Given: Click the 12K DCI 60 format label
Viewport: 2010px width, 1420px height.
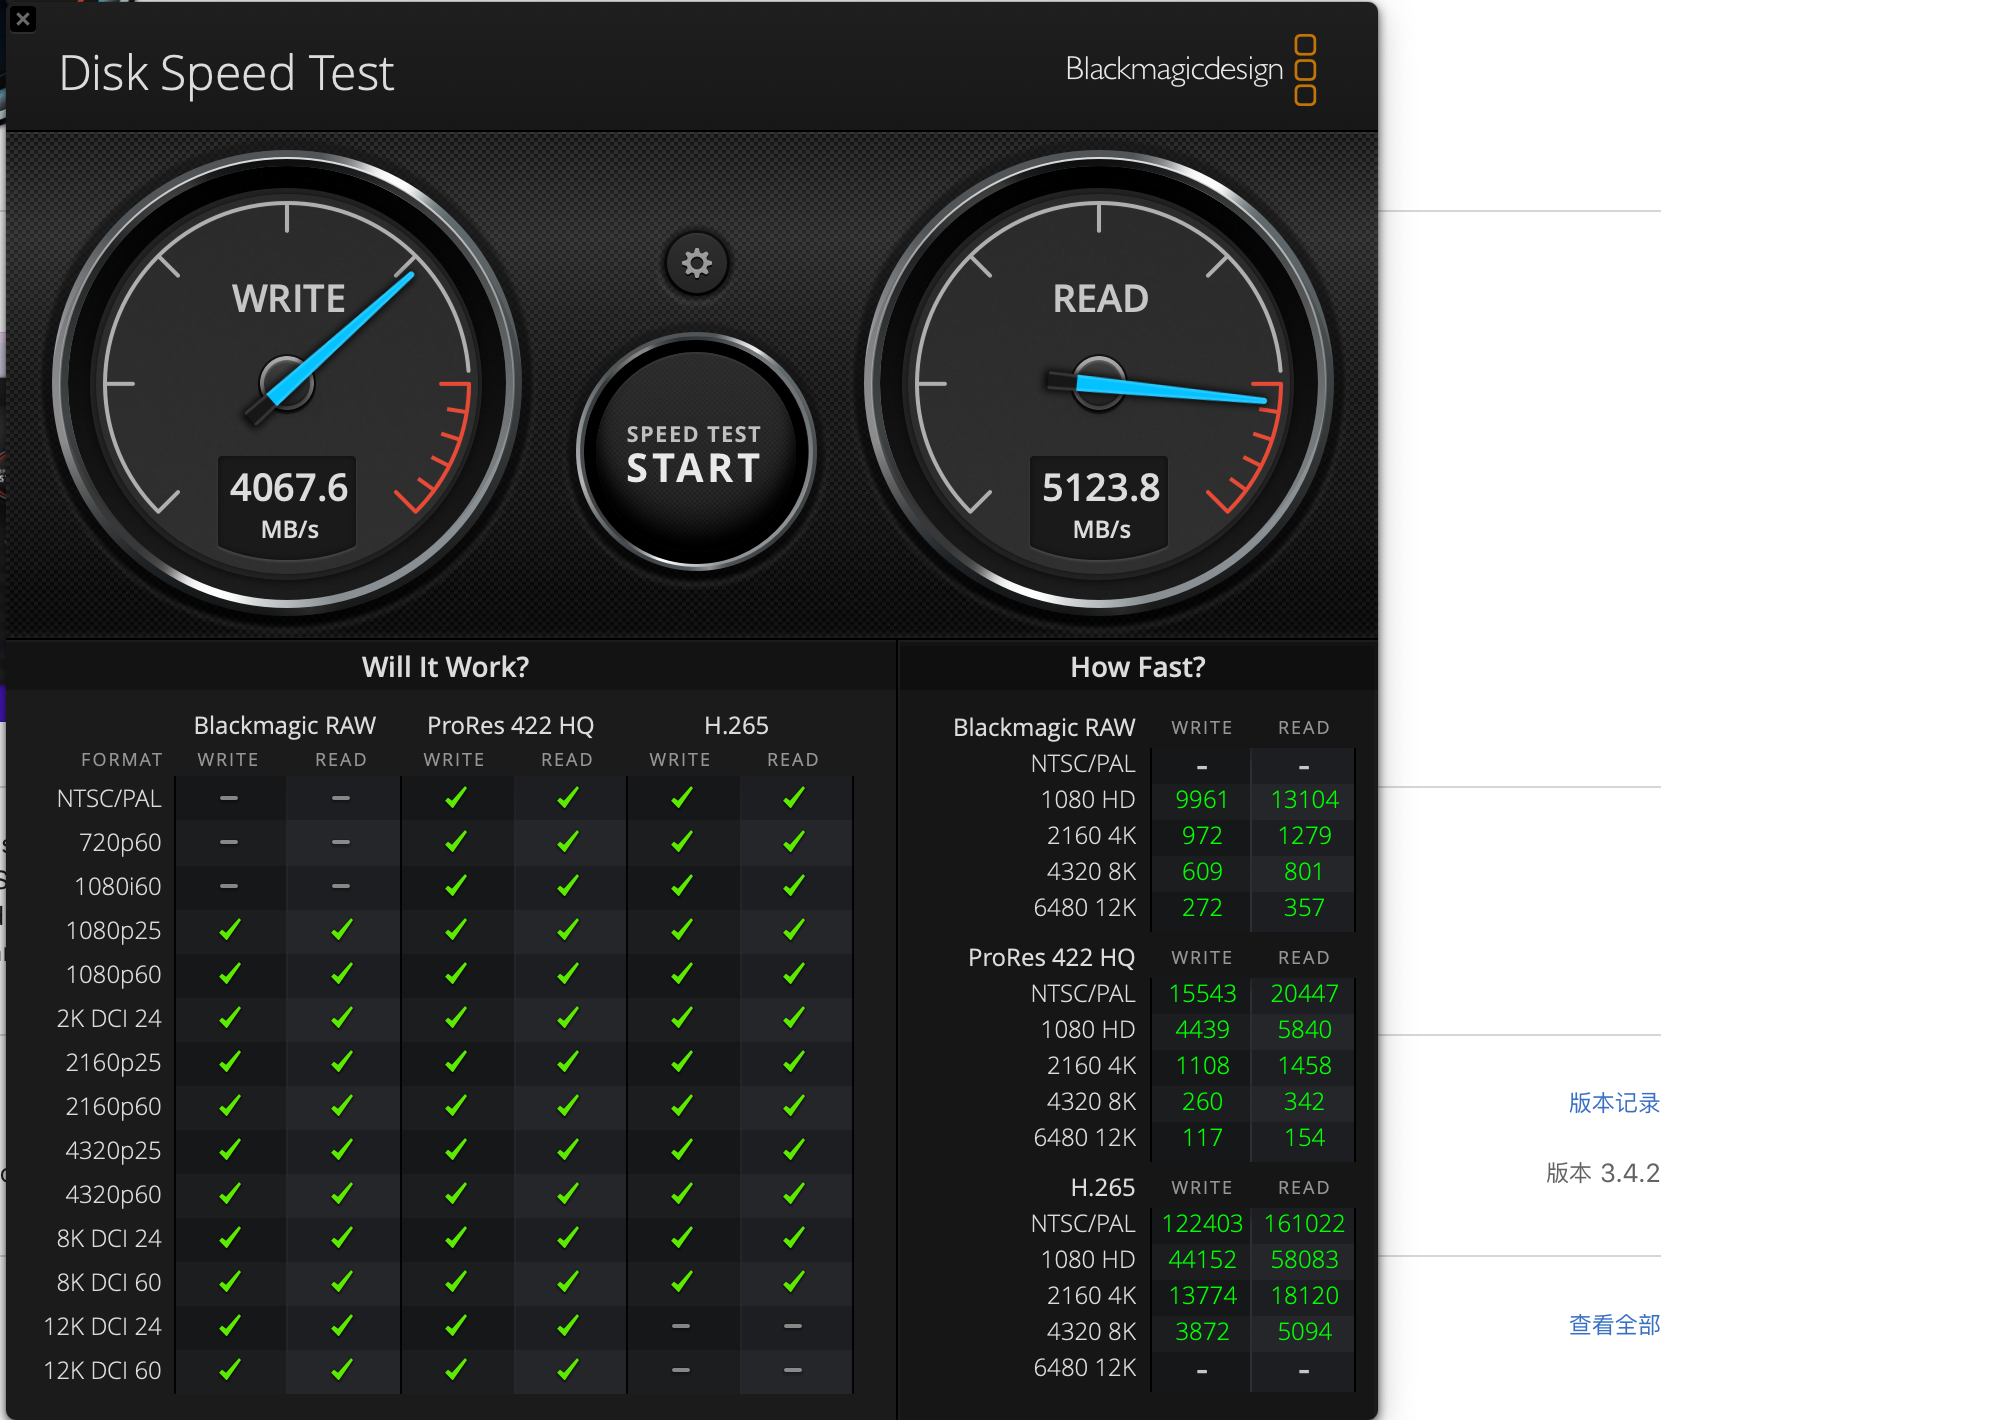Looking at the screenshot, I should (102, 1370).
